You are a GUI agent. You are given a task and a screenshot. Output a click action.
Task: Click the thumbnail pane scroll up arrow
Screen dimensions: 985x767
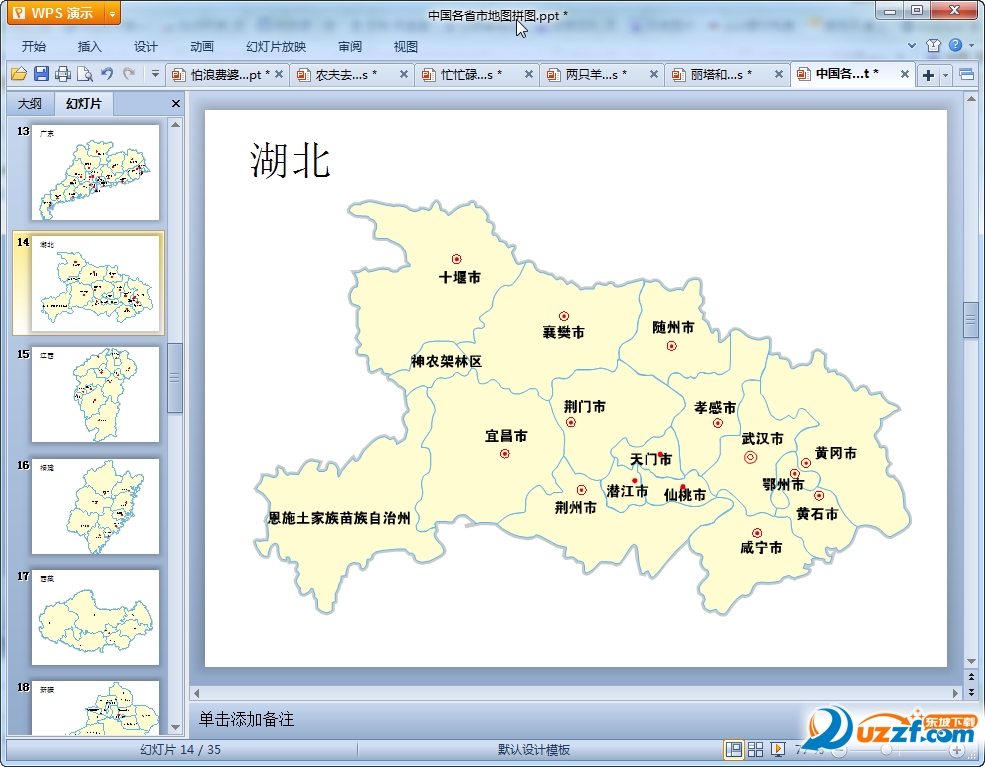[175, 124]
